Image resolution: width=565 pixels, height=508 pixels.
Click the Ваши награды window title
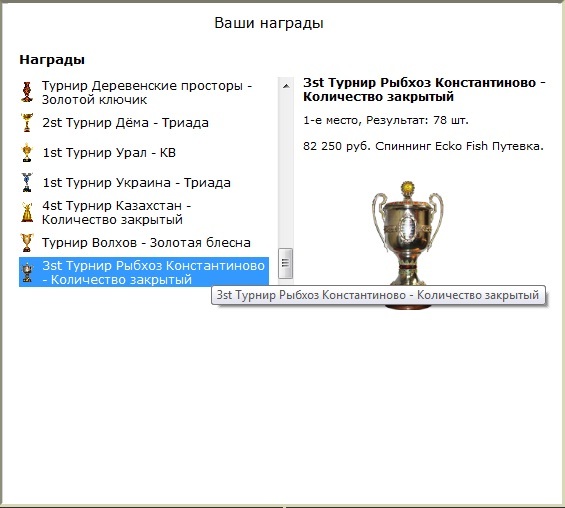tap(269, 23)
